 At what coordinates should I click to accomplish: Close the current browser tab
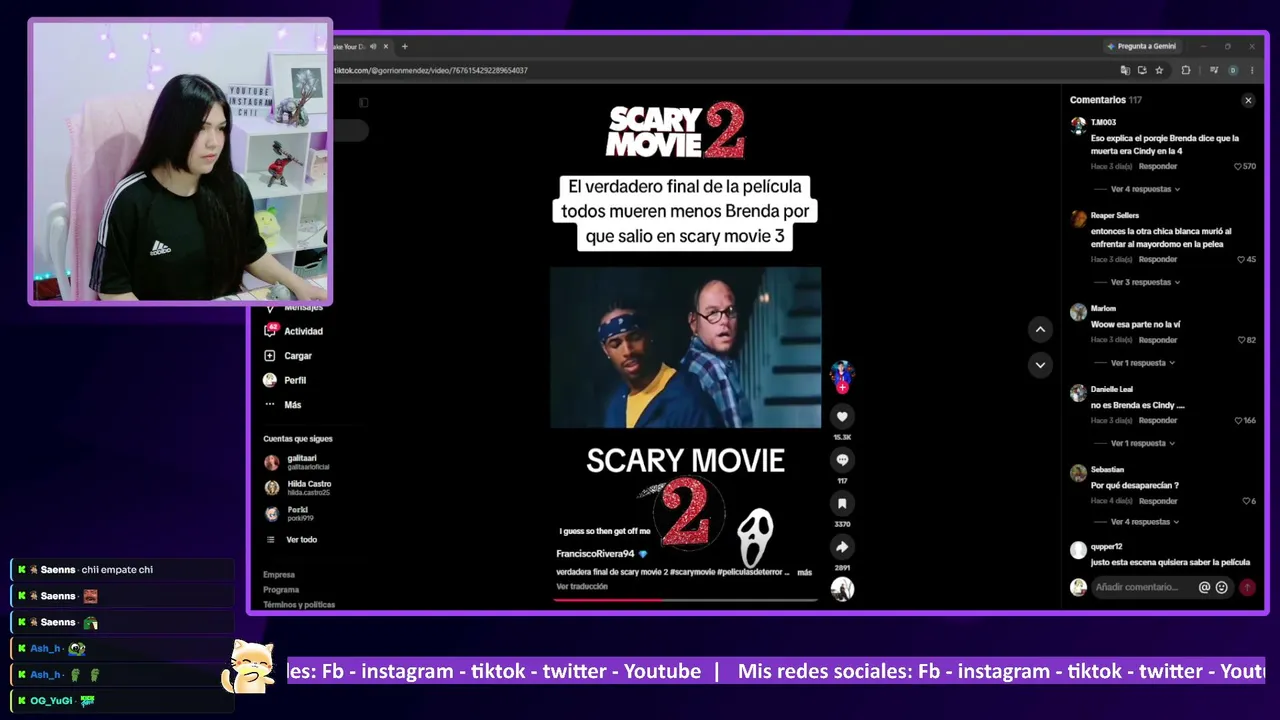pyautogui.click(x=386, y=46)
